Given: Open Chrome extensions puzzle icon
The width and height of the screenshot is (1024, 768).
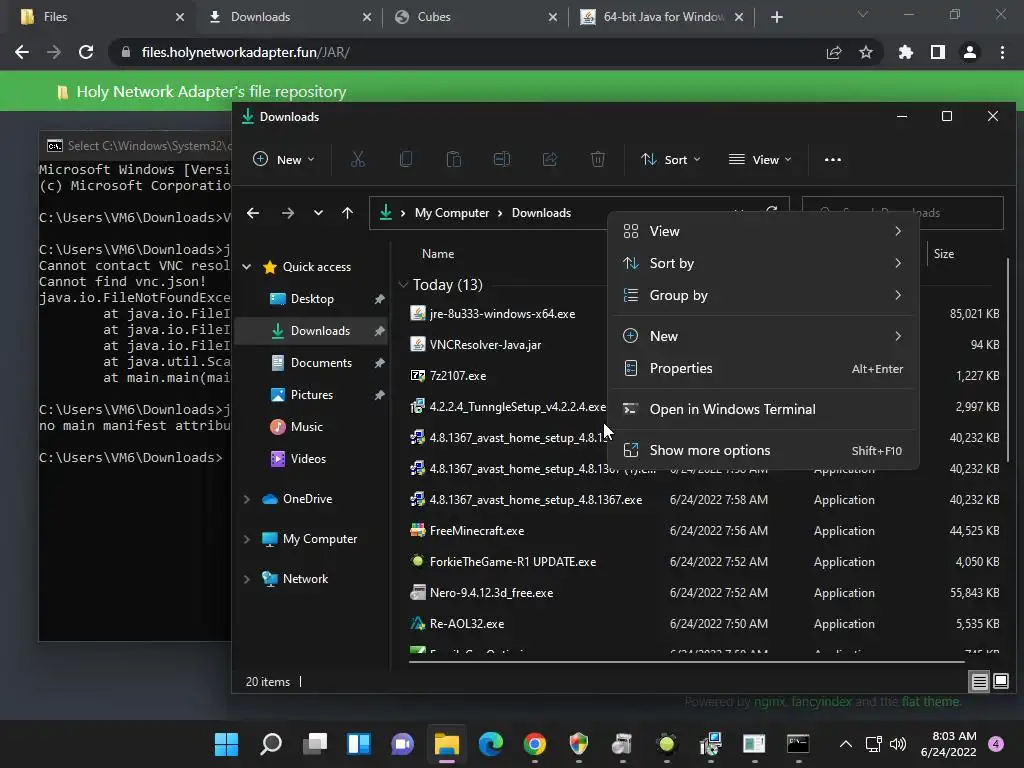Looking at the screenshot, I should coord(906,52).
